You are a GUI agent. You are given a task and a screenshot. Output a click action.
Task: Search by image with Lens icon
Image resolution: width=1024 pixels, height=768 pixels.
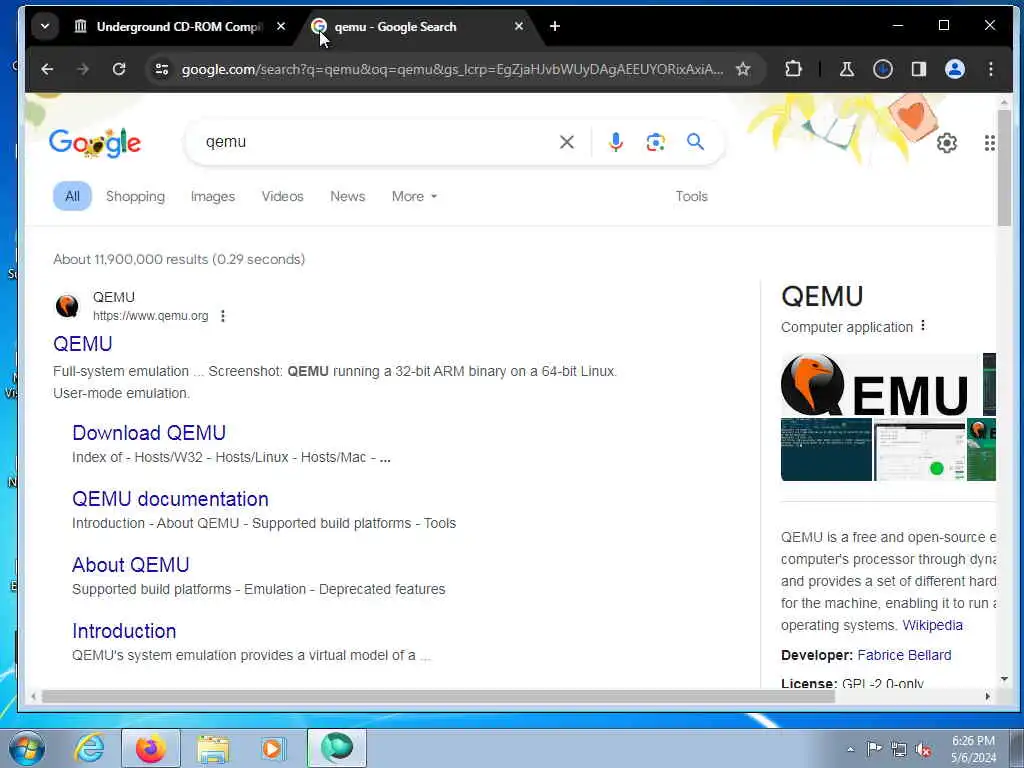656,142
